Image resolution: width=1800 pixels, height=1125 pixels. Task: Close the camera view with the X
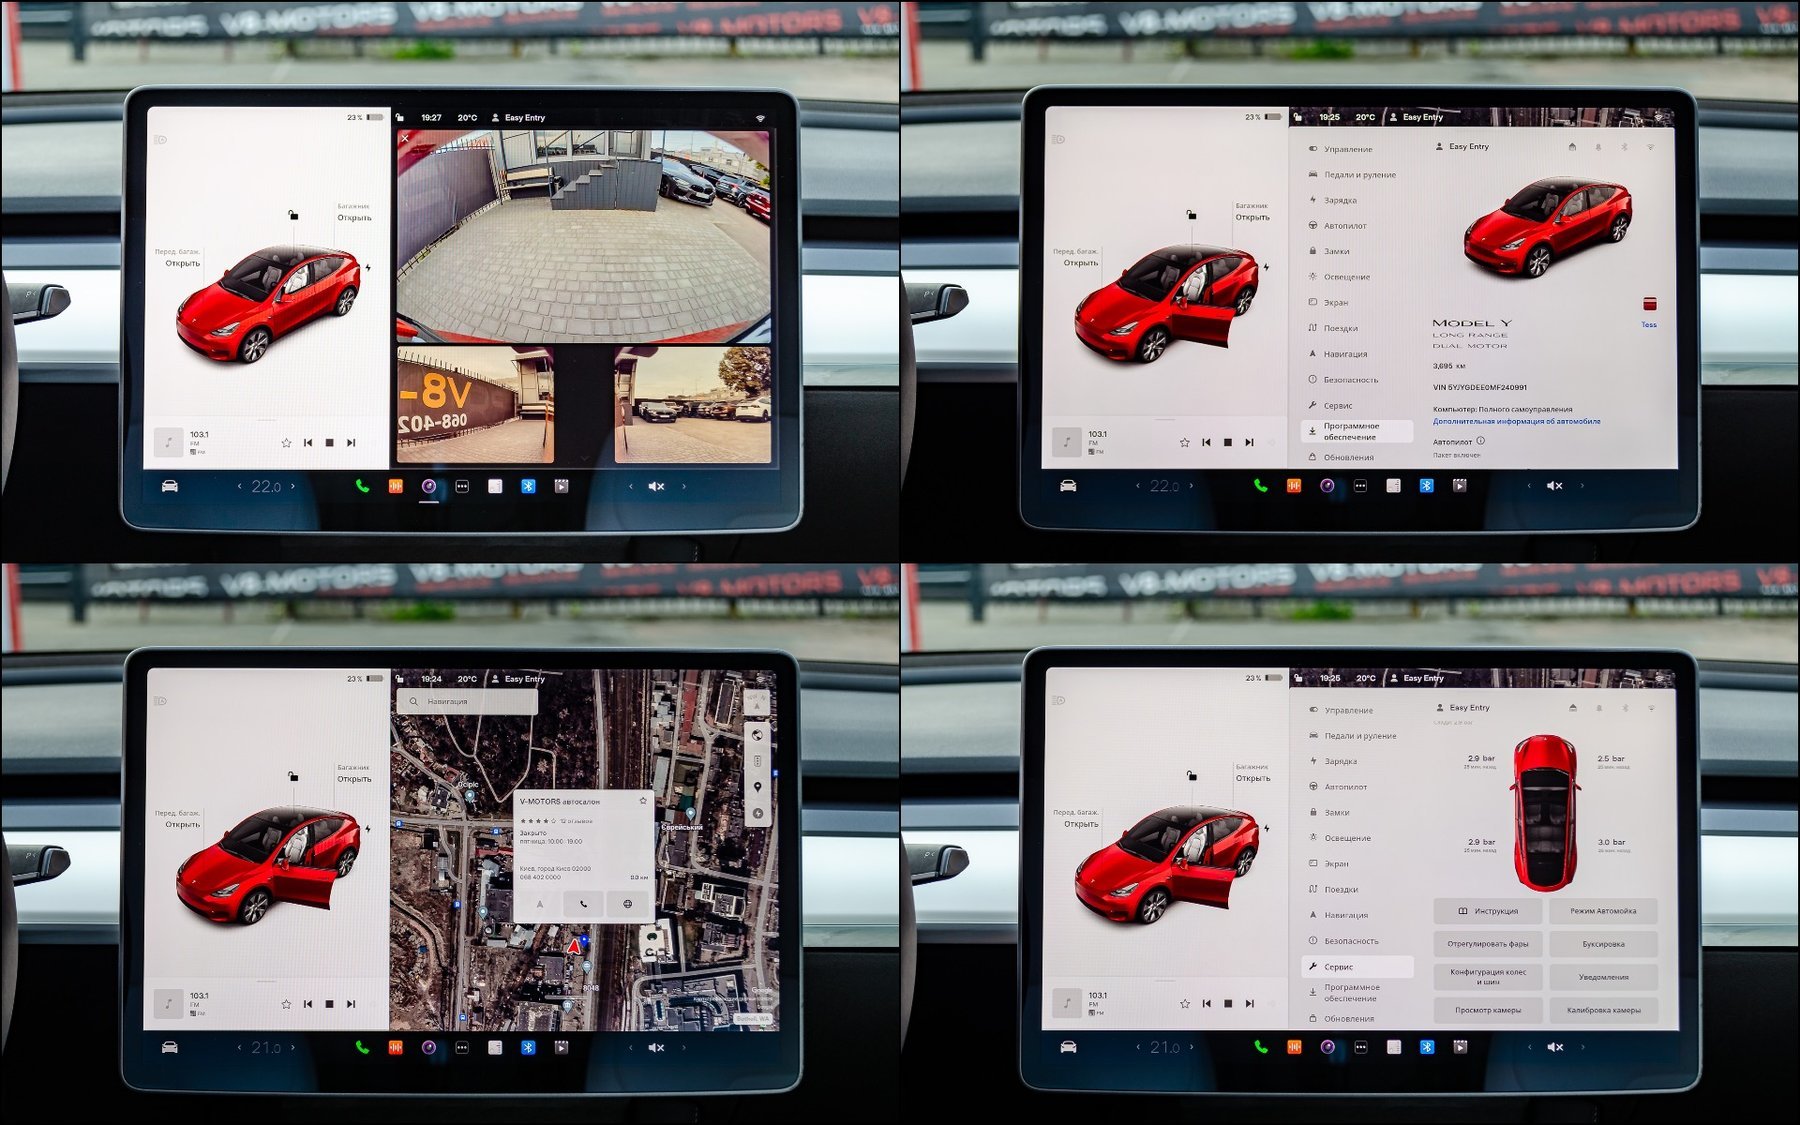(x=405, y=139)
